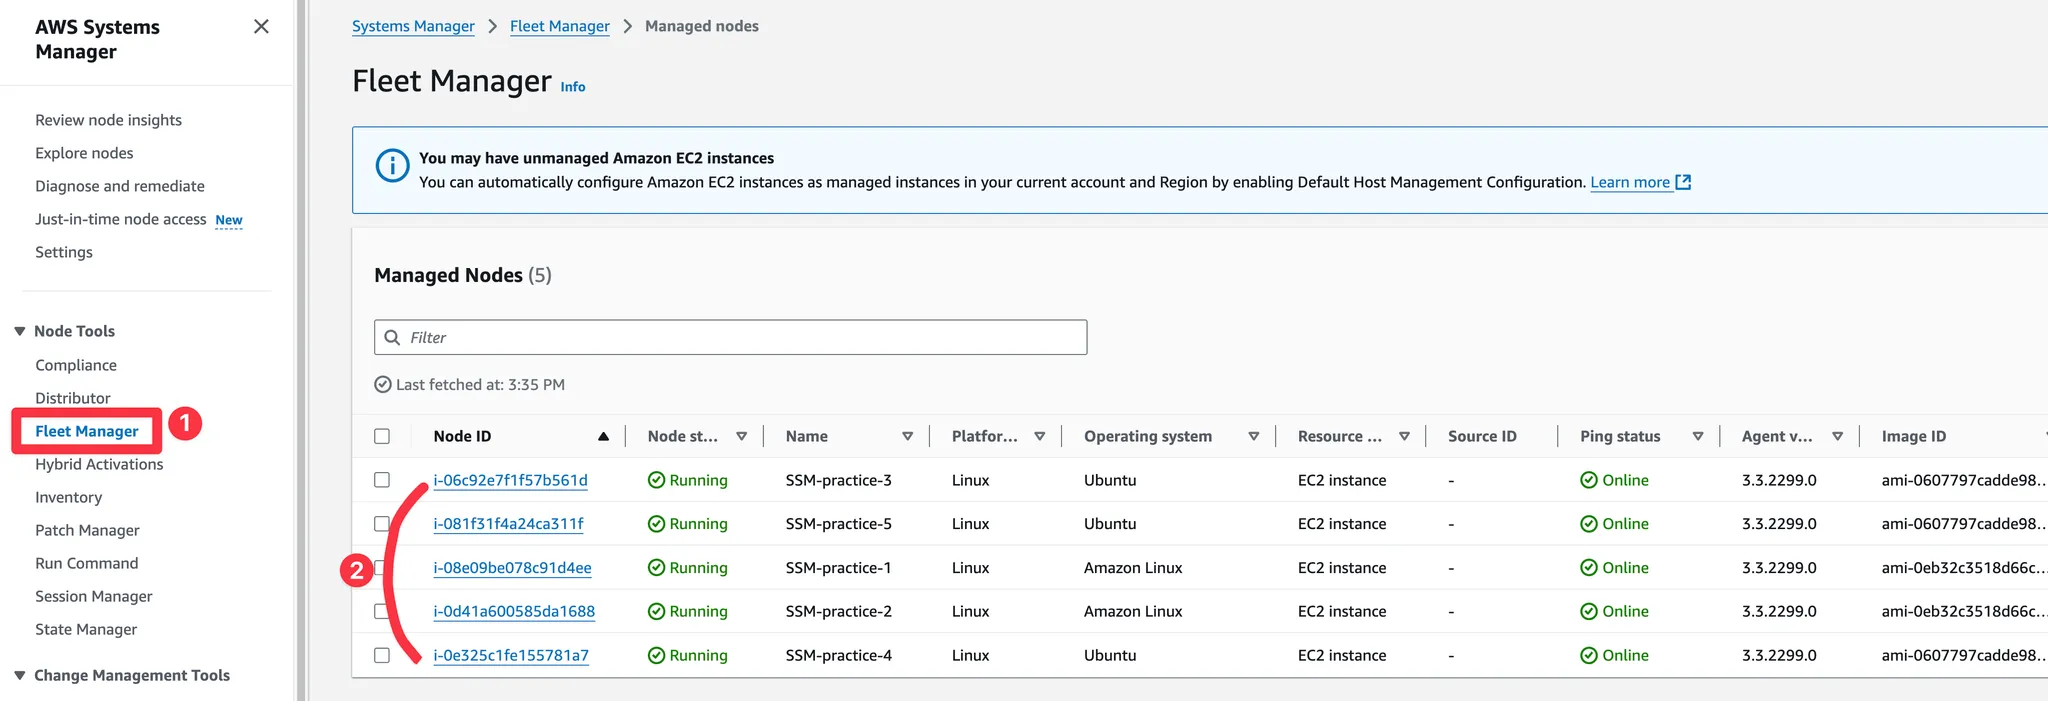Click the info circle icon in banner
The width and height of the screenshot is (2048, 701).
tap(392, 165)
